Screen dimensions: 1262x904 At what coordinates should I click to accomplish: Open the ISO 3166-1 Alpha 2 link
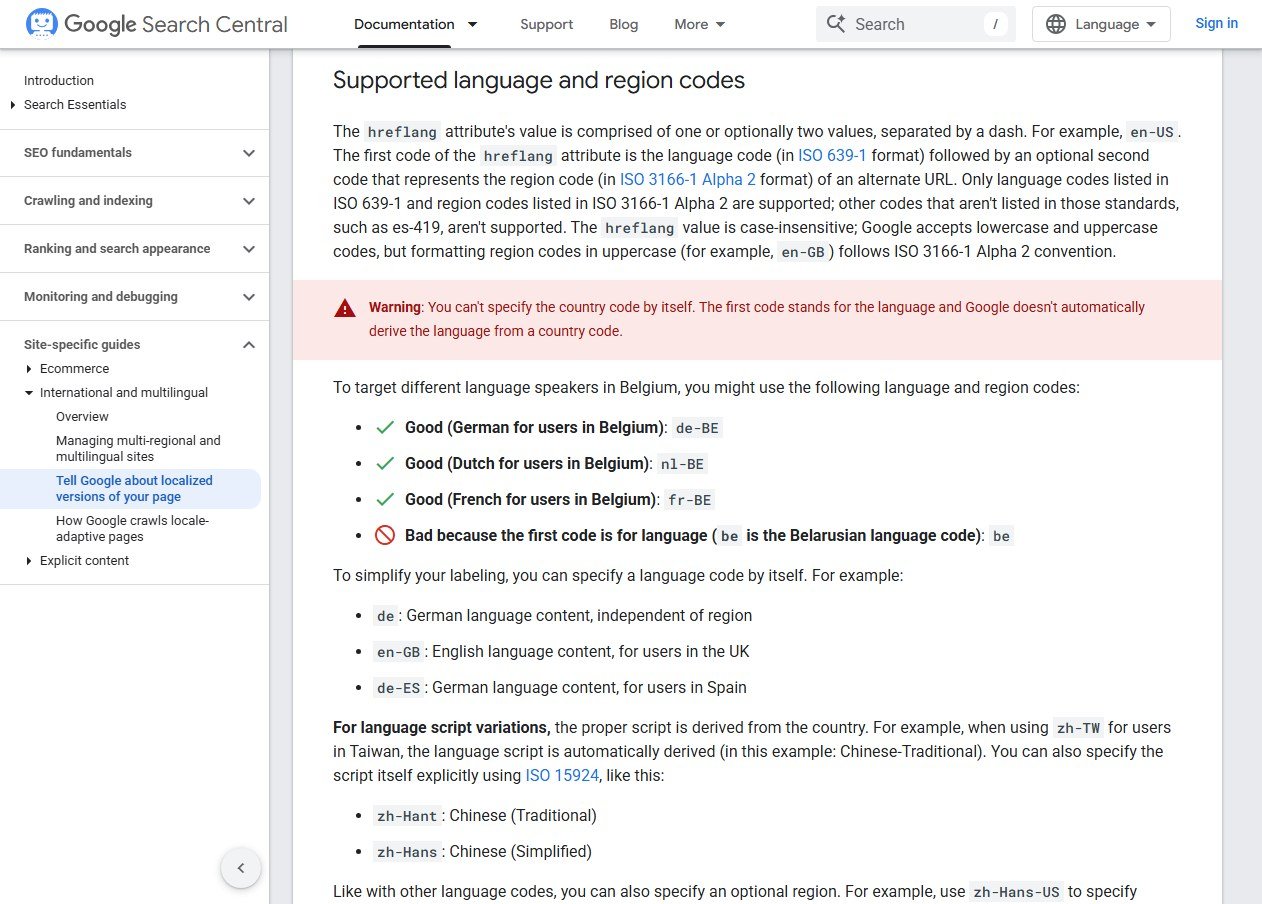(688, 179)
